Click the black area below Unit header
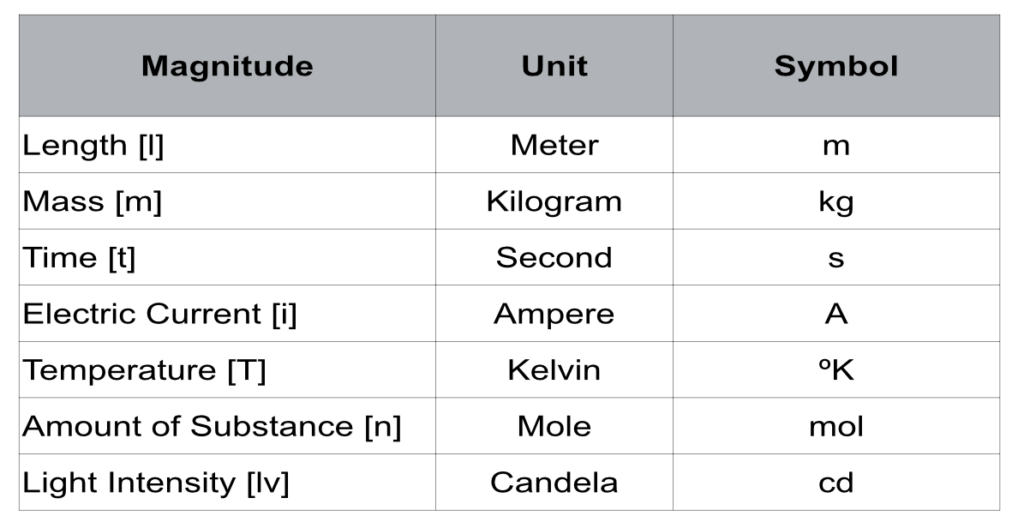The width and height of the screenshot is (1024, 528). 554,300
